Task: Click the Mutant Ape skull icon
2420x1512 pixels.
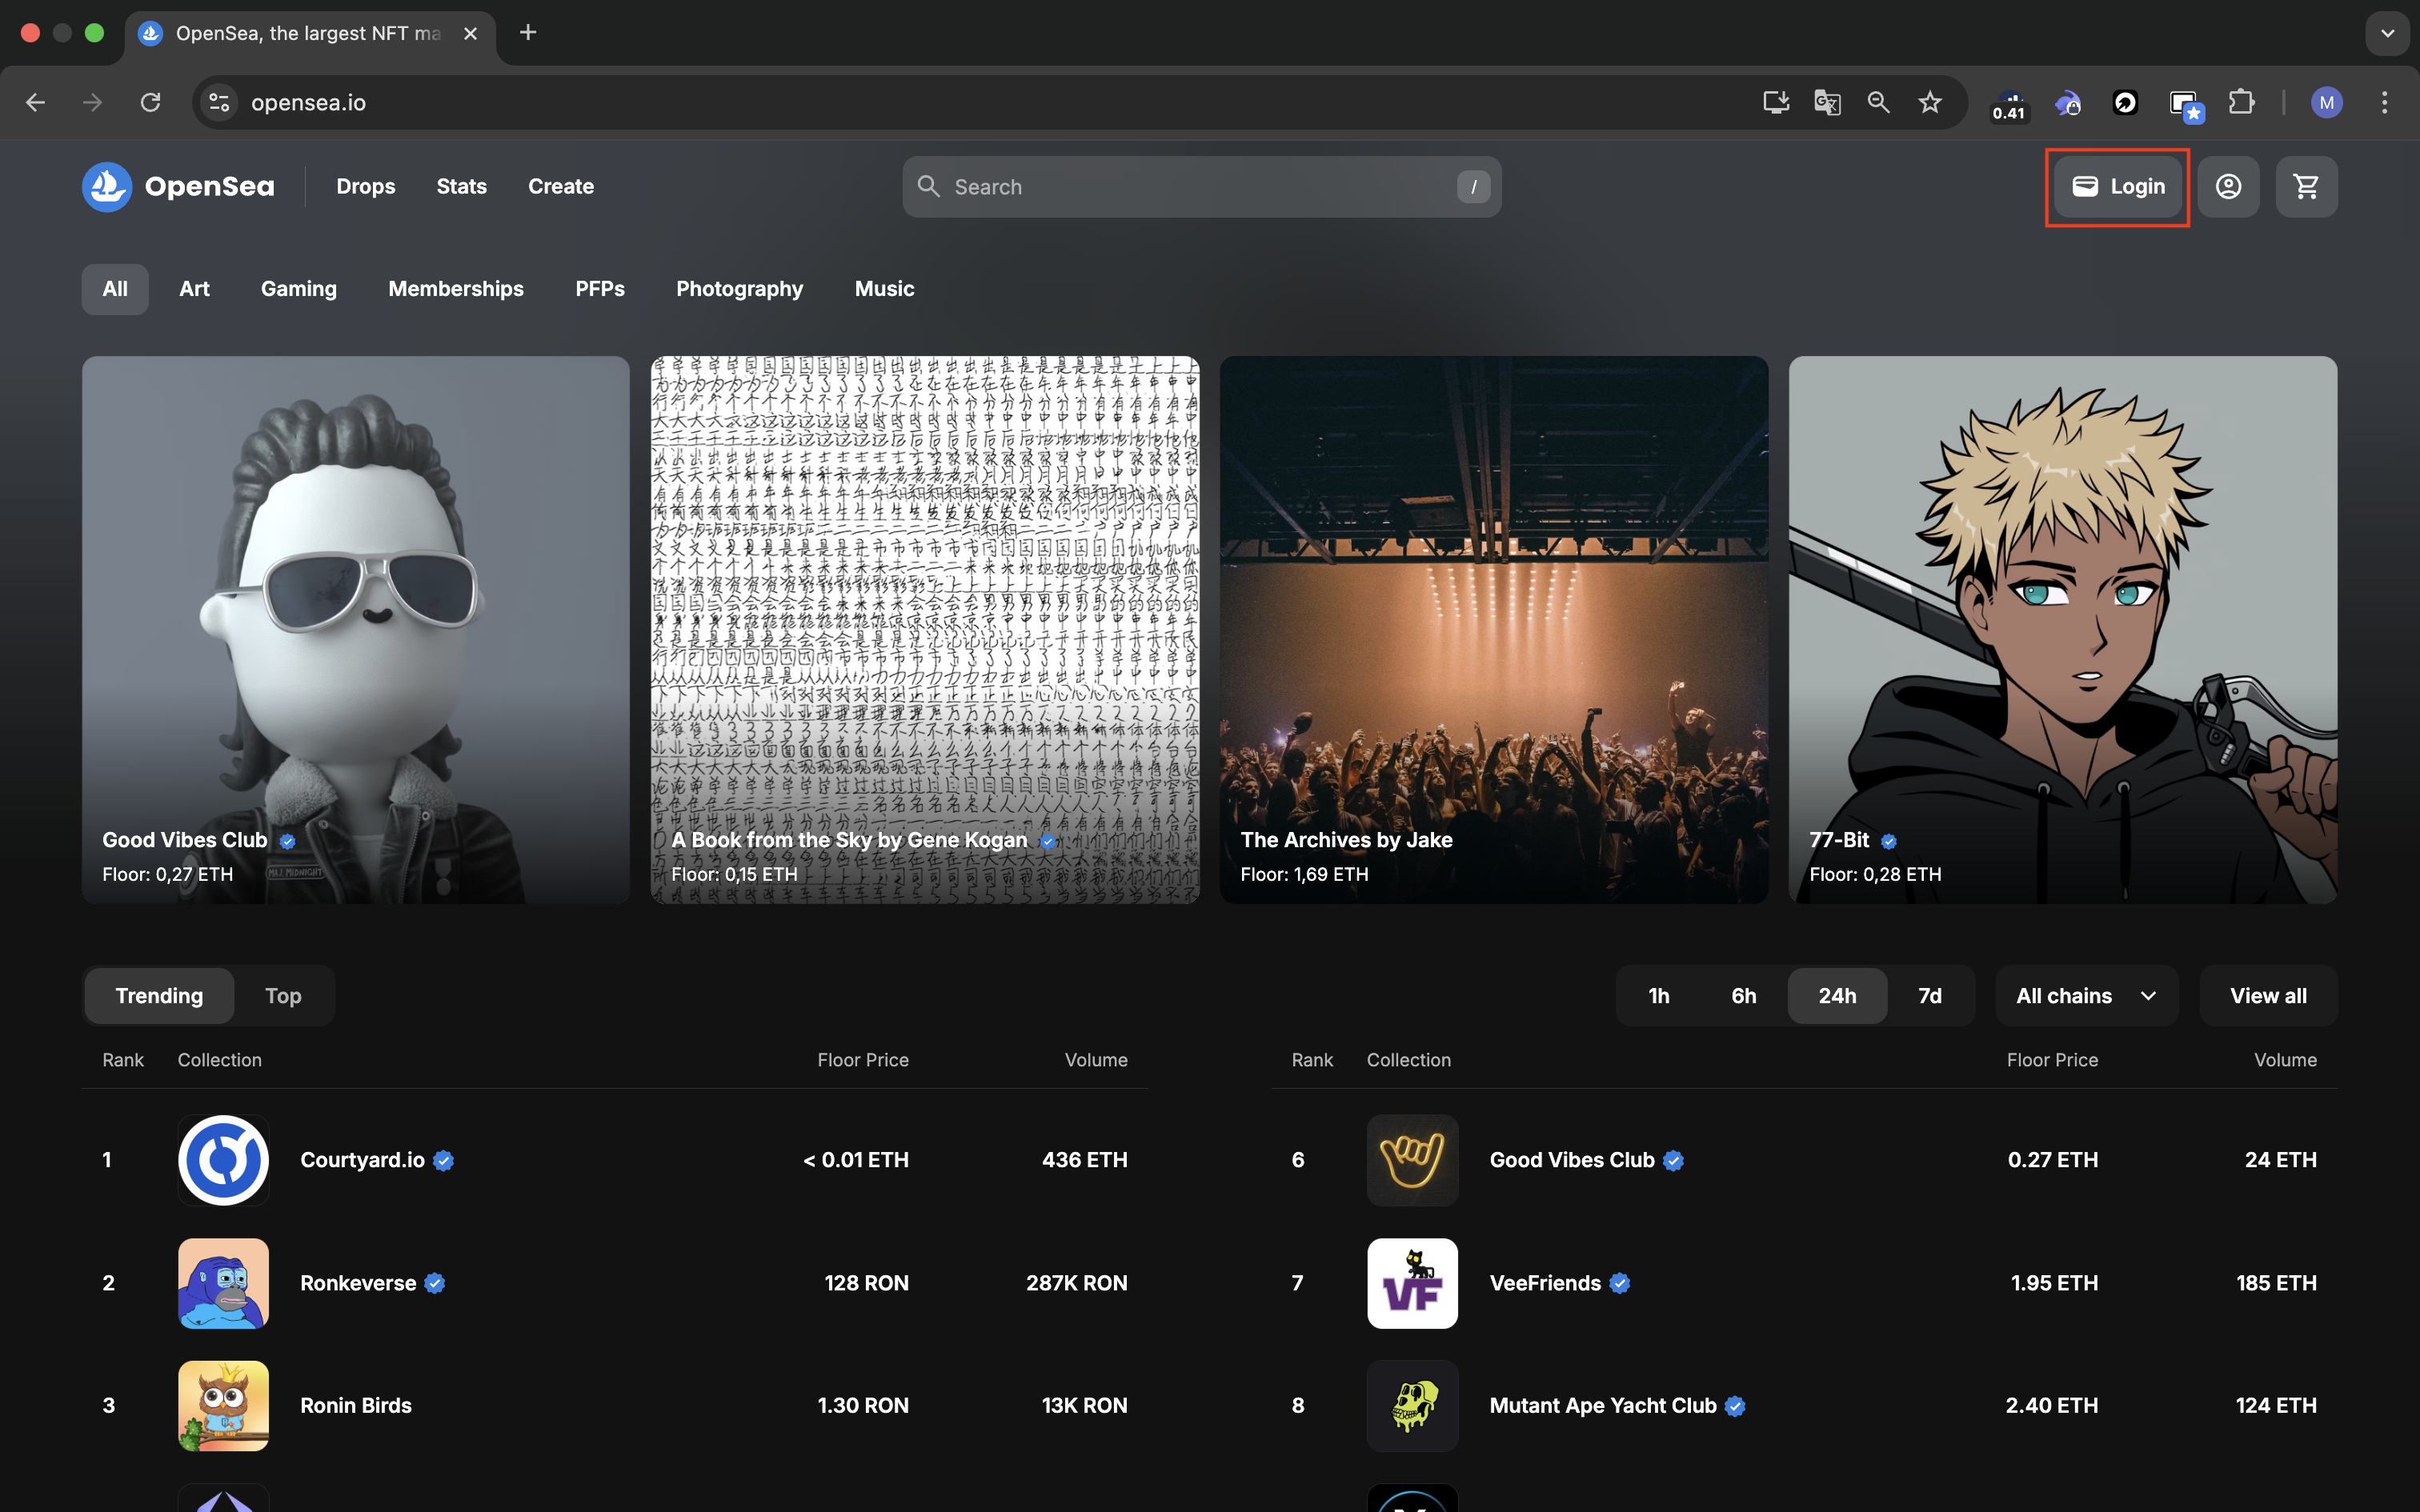Action: coord(1412,1406)
